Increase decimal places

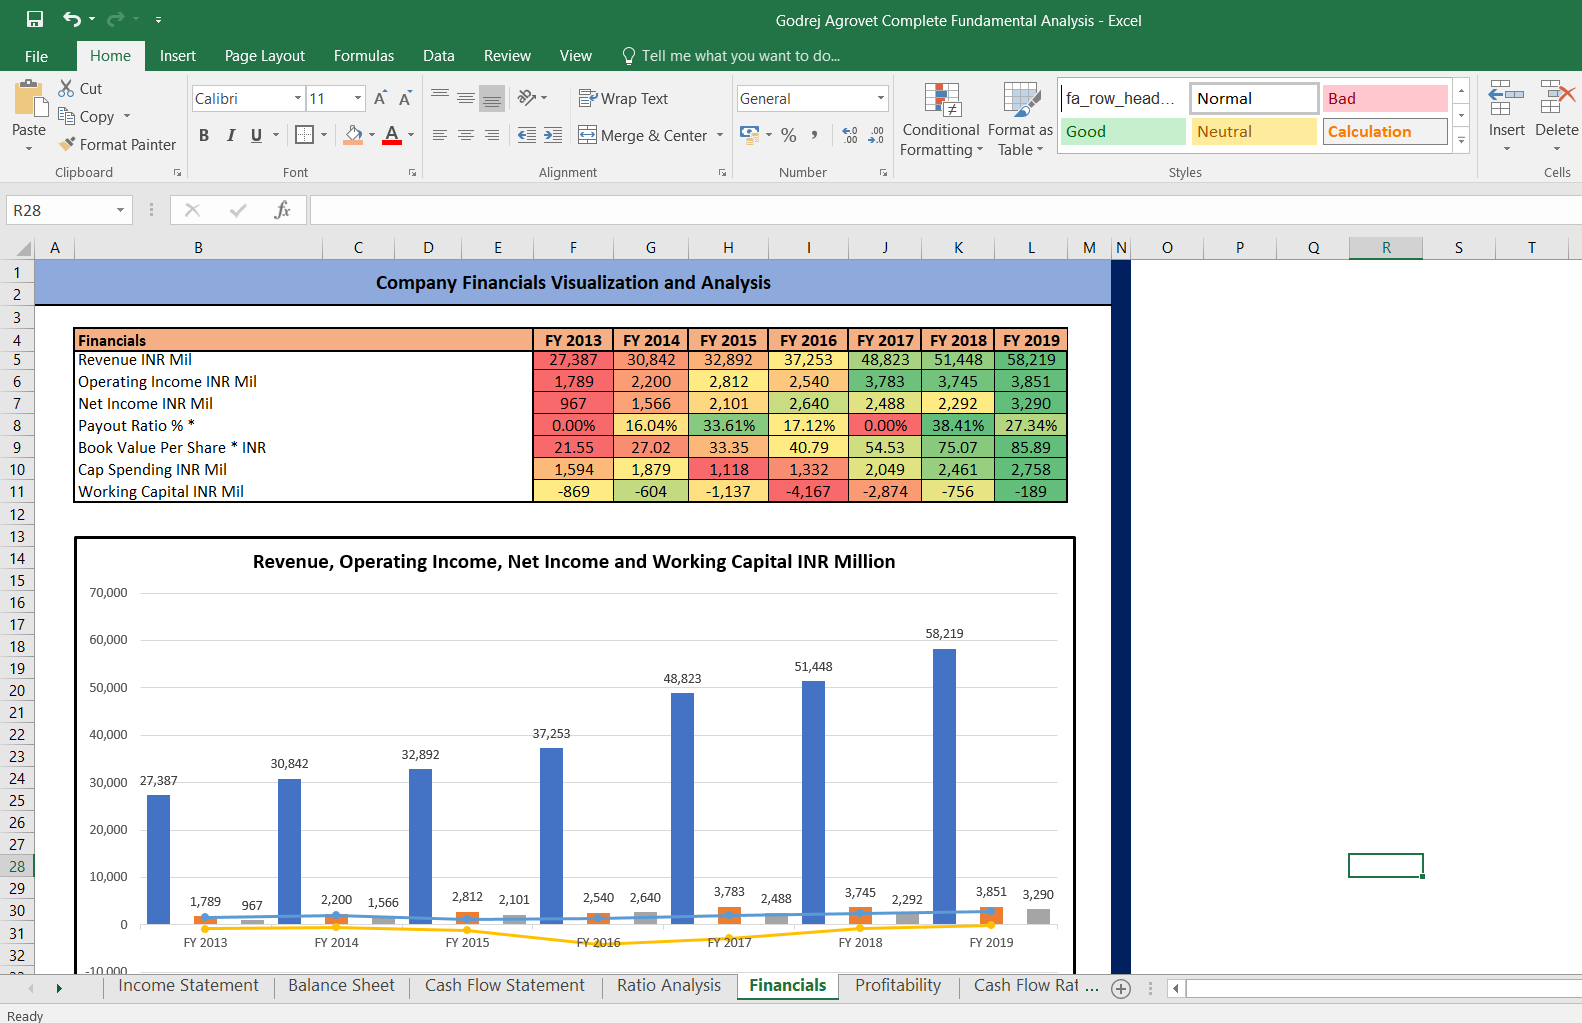click(x=850, y=134)
